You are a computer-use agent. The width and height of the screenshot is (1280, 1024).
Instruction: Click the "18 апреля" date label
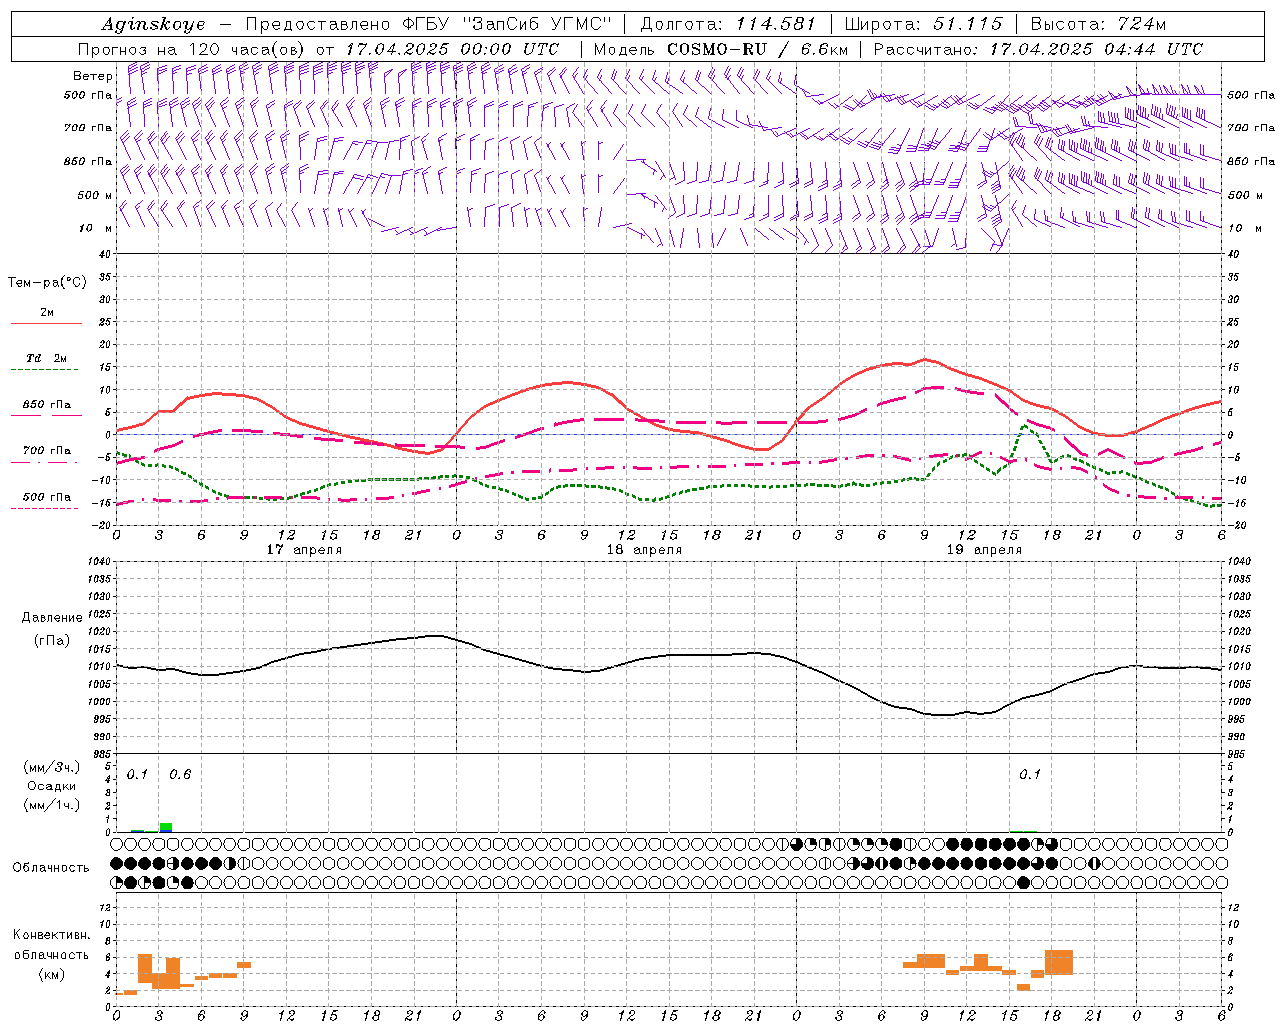pos(644,549)
